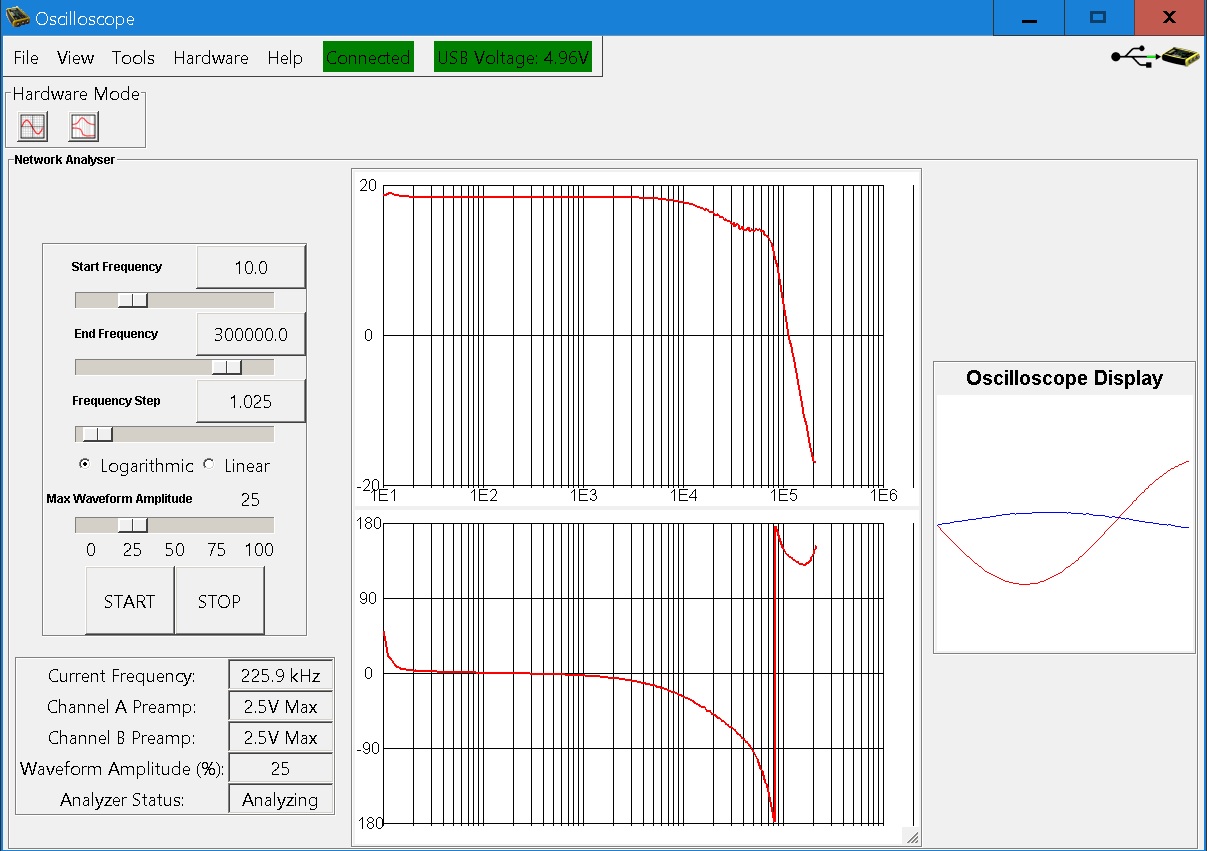This screenshot has width=1207, height=851.
Task: Click the End Frequency slider handle
Action: tap(227, 367)
